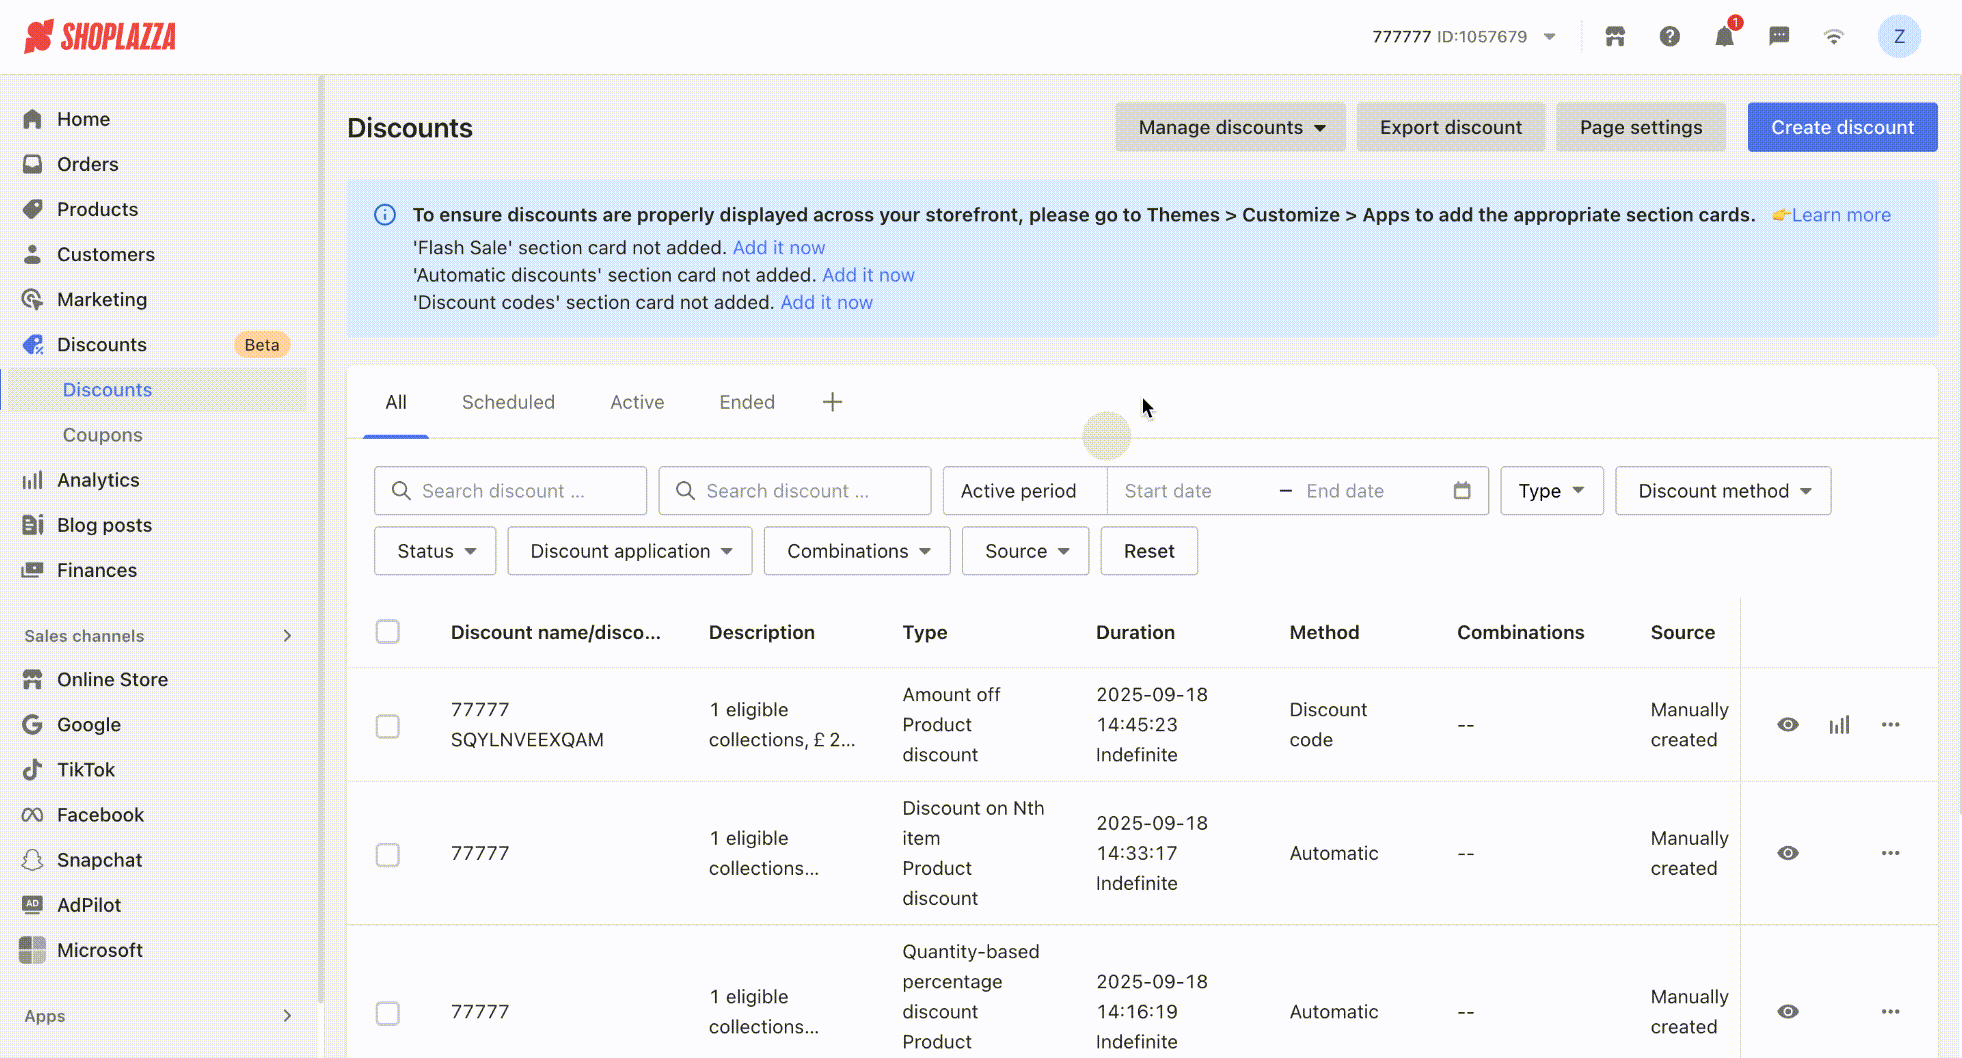Click the plus icon to add tab
1962x1058 pixels.
[832, 402]
